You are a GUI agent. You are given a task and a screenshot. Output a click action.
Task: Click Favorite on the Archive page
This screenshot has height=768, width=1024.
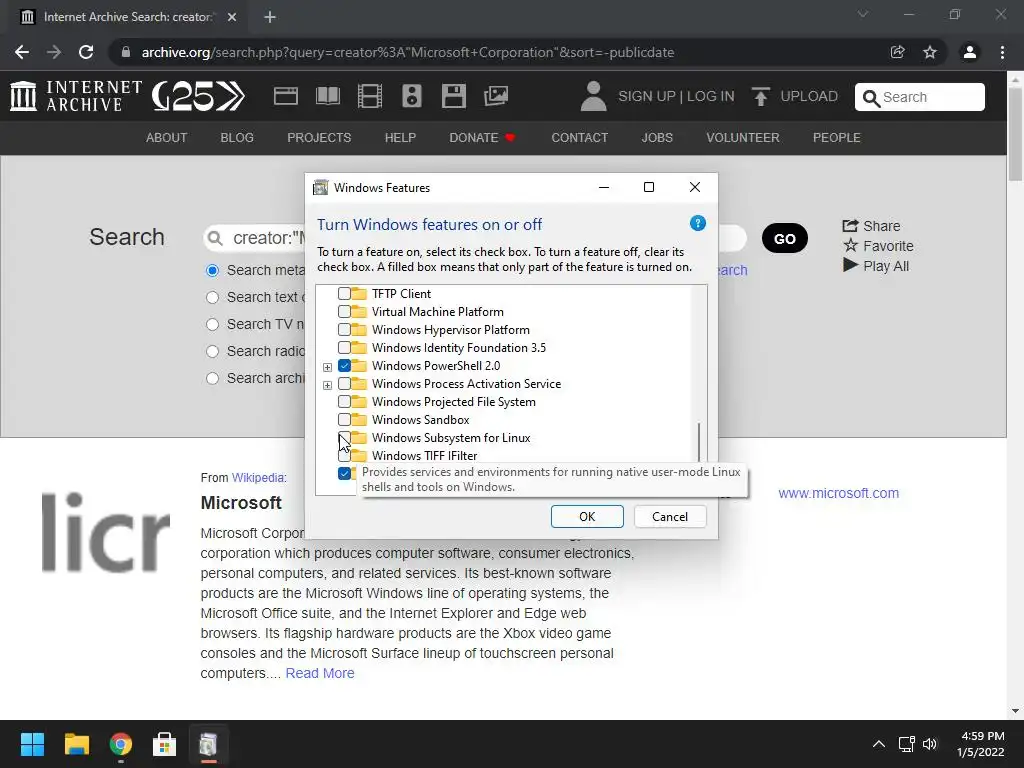(878, 246)
